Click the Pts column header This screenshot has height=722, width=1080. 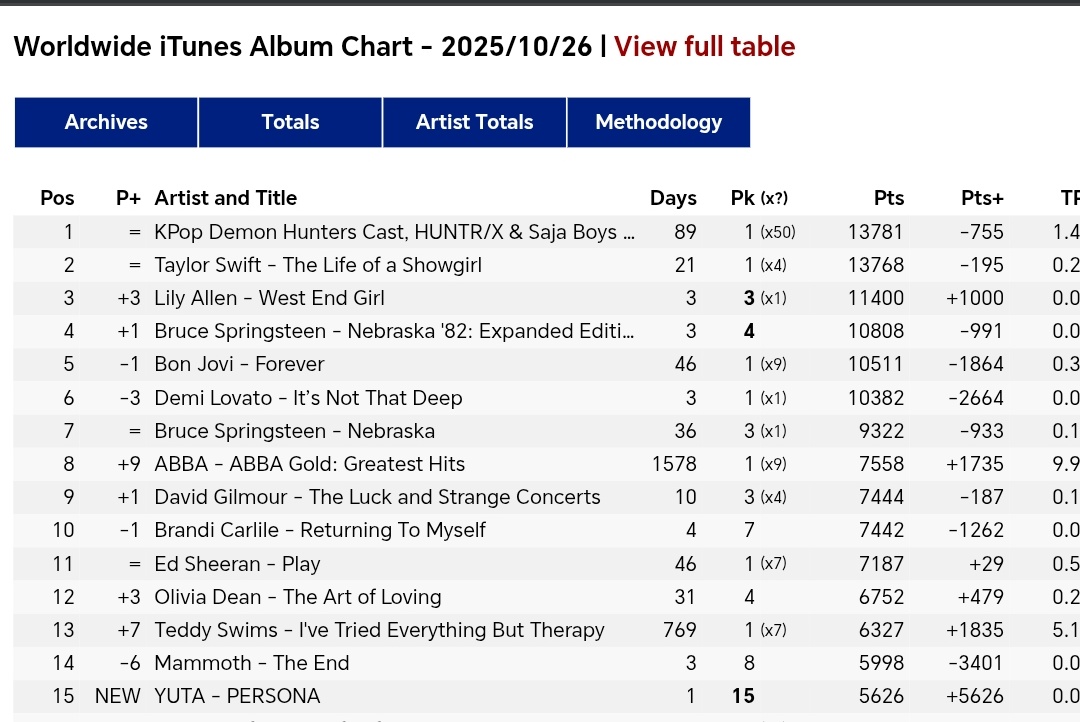click(x=889, y=198)
